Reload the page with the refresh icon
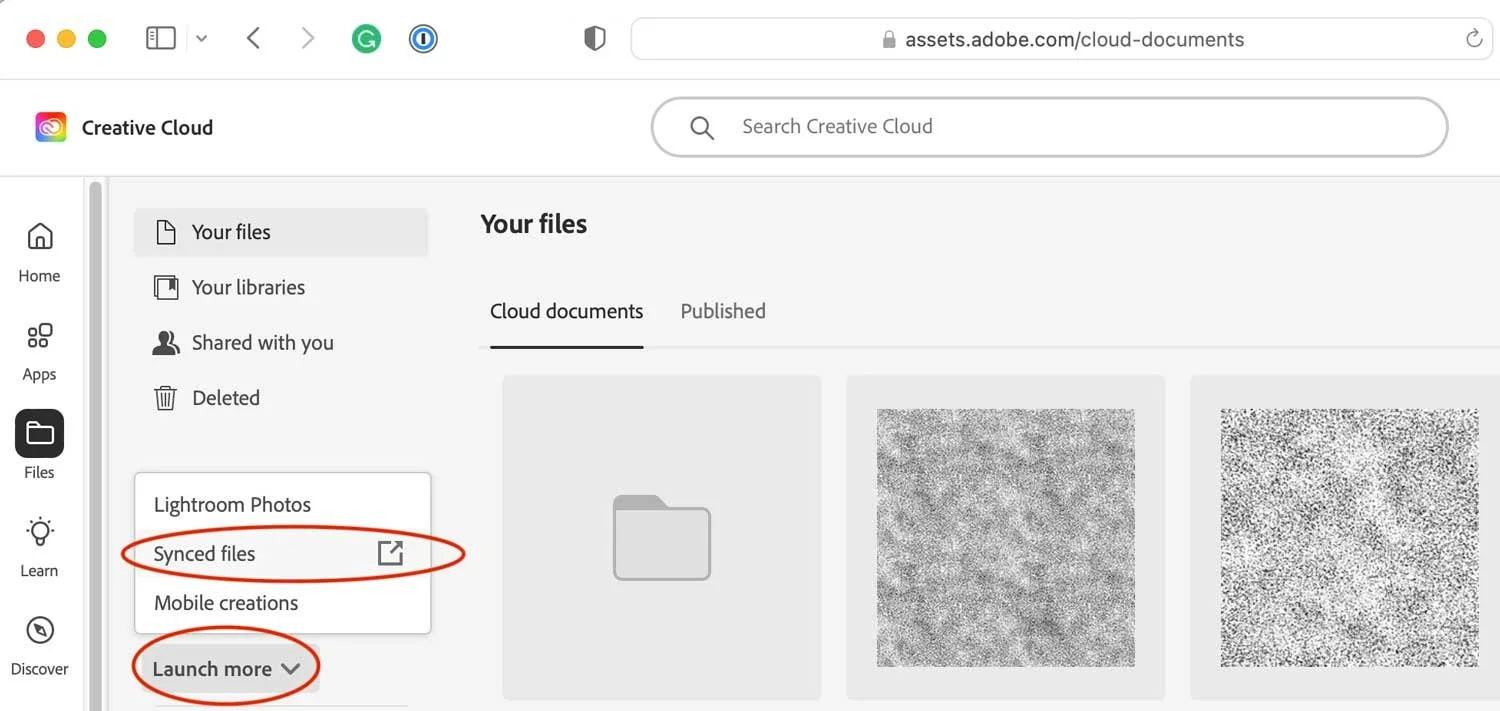 [1473, 39]
